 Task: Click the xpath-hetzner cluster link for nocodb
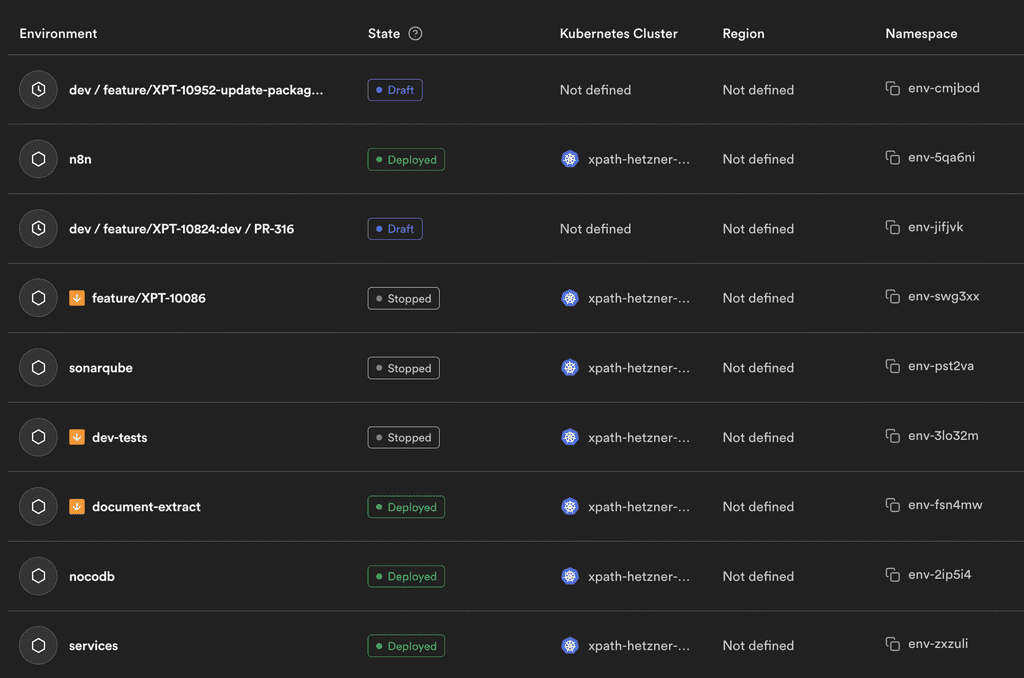pyautogui.click(x=638, y=577)
